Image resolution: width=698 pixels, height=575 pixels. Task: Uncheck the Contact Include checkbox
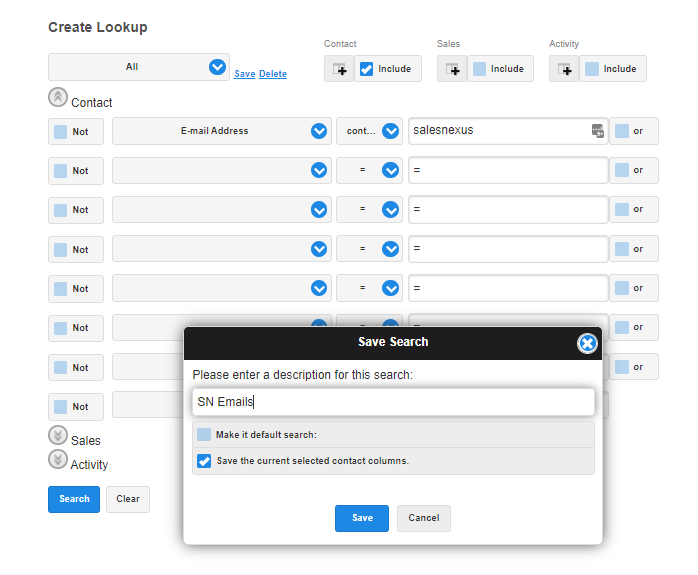(x=367, y=69)
